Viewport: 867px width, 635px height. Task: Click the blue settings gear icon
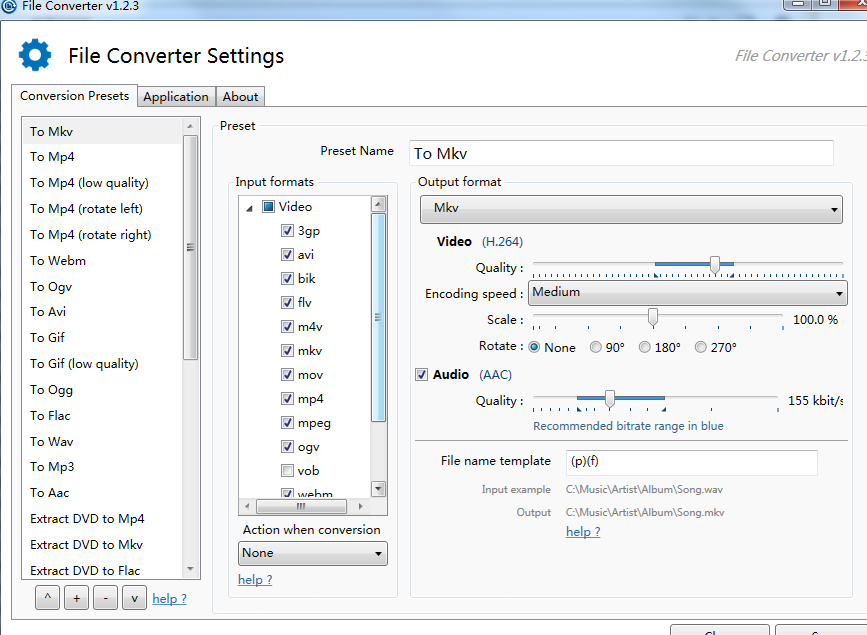[x=35, y=55]
